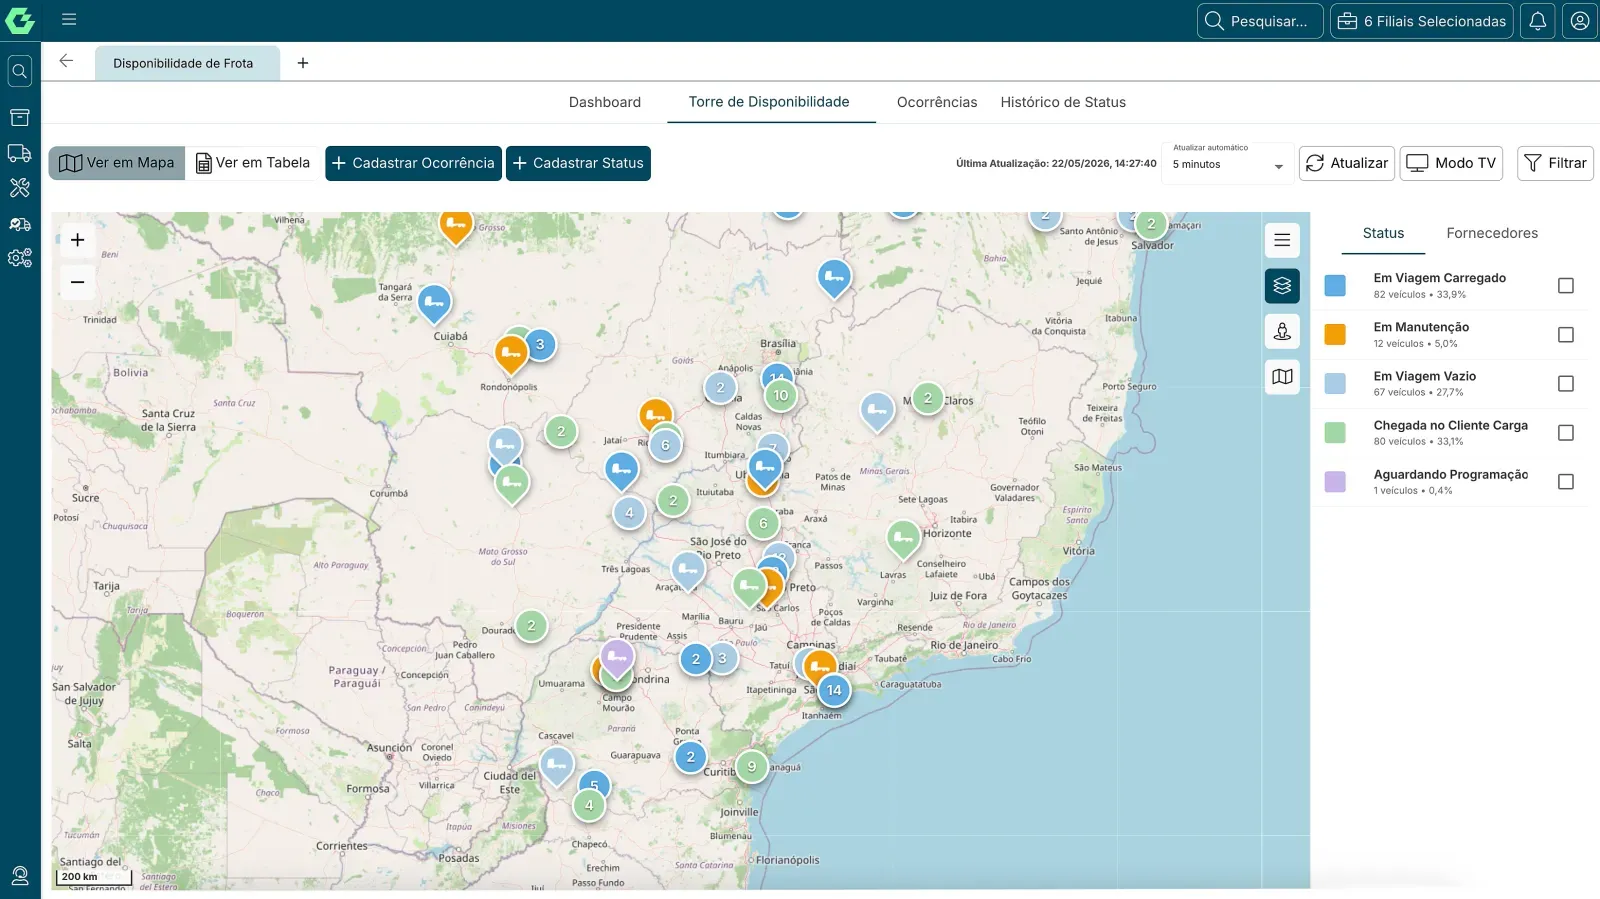
Task: Open the sidebar settings gears icon
Action: 20,258
